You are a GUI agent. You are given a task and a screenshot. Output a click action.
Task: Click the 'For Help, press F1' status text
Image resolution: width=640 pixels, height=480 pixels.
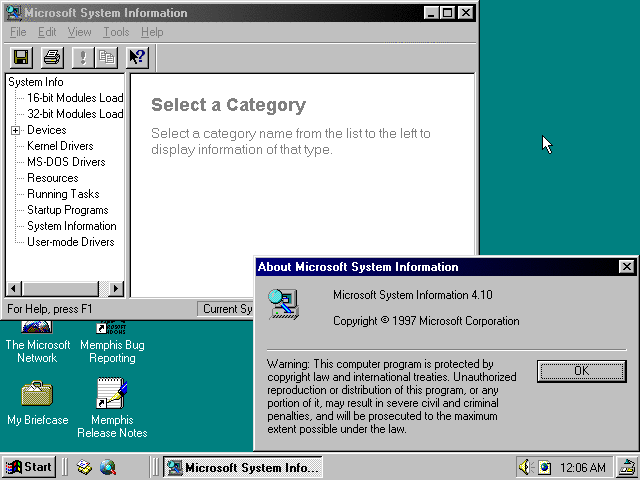50,309
